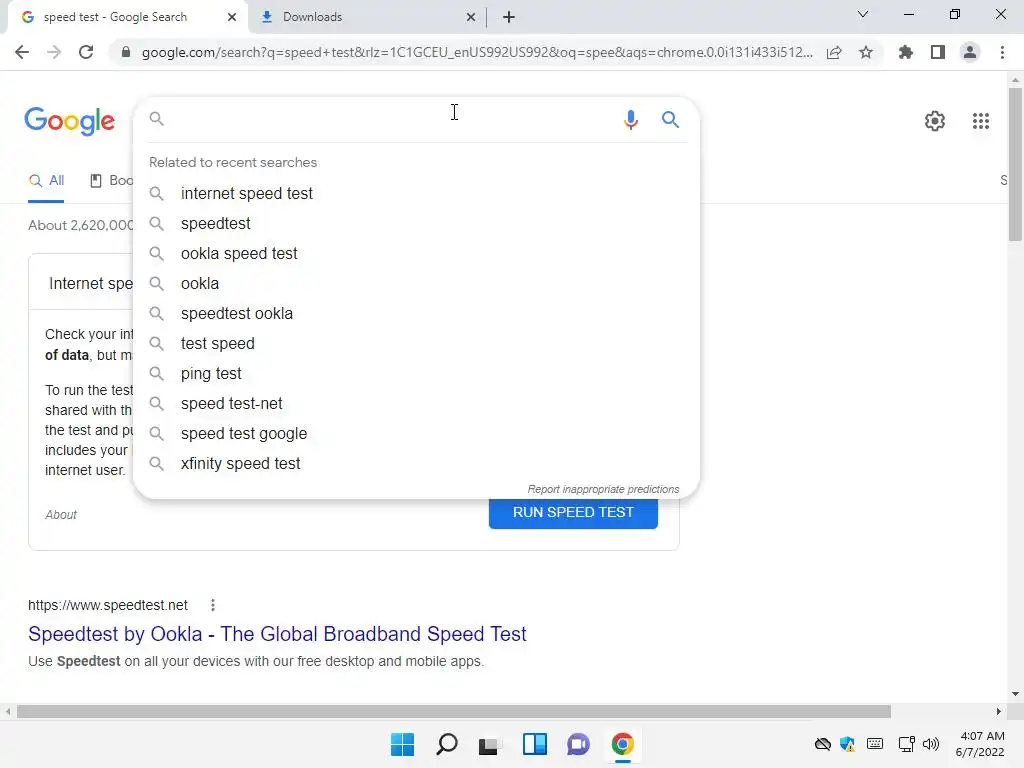Open Windows taskbar search
The height and width of the screenshot is (768, 1024).
[x=447, y=744]
